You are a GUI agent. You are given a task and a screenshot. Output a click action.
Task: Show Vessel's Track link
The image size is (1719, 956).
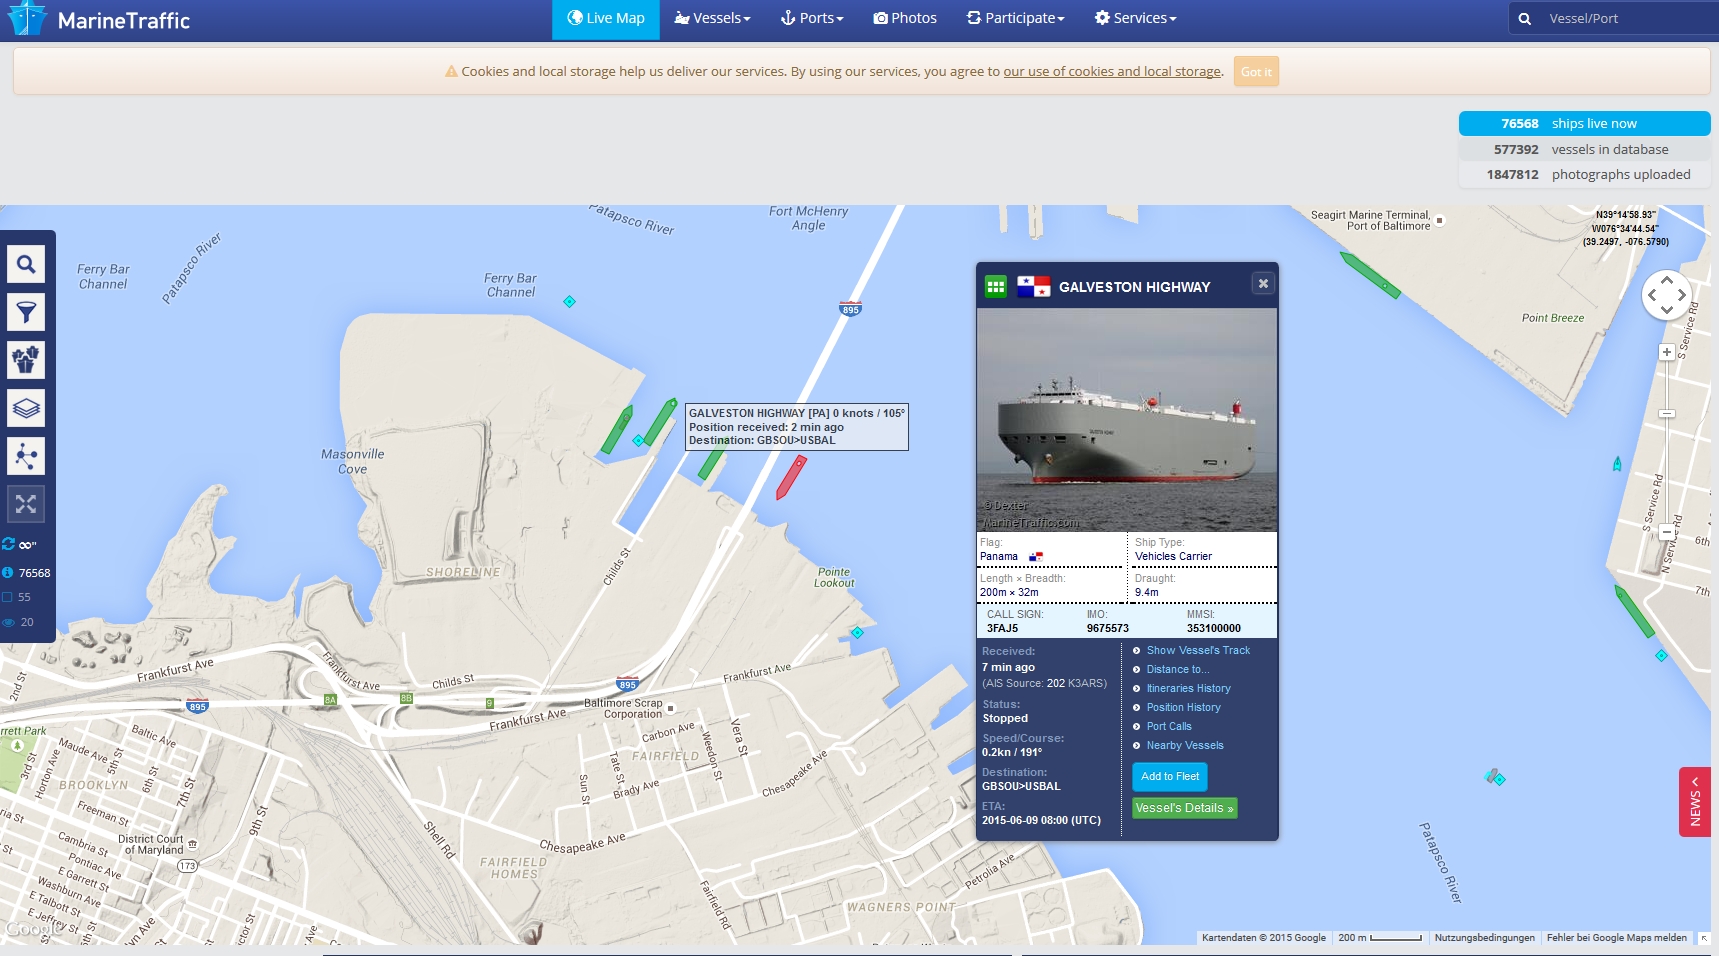point(1198,651)
